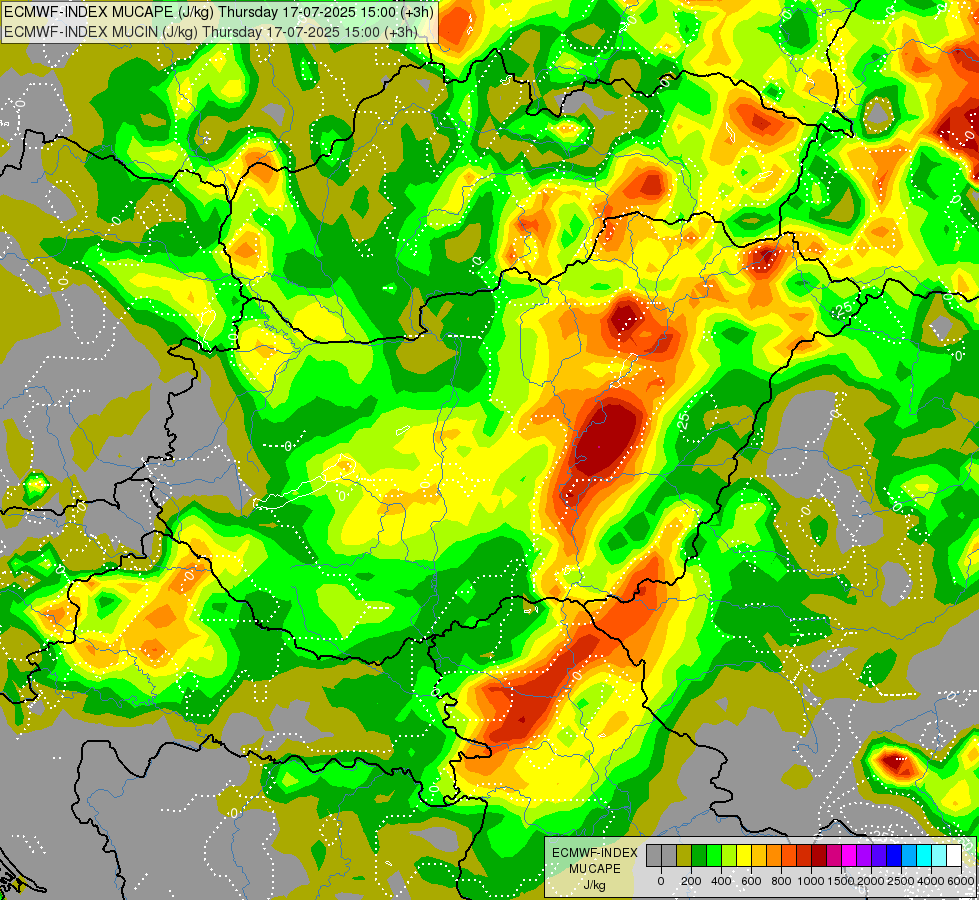Select the olive swatch in the legend

(x=684, y=855)
